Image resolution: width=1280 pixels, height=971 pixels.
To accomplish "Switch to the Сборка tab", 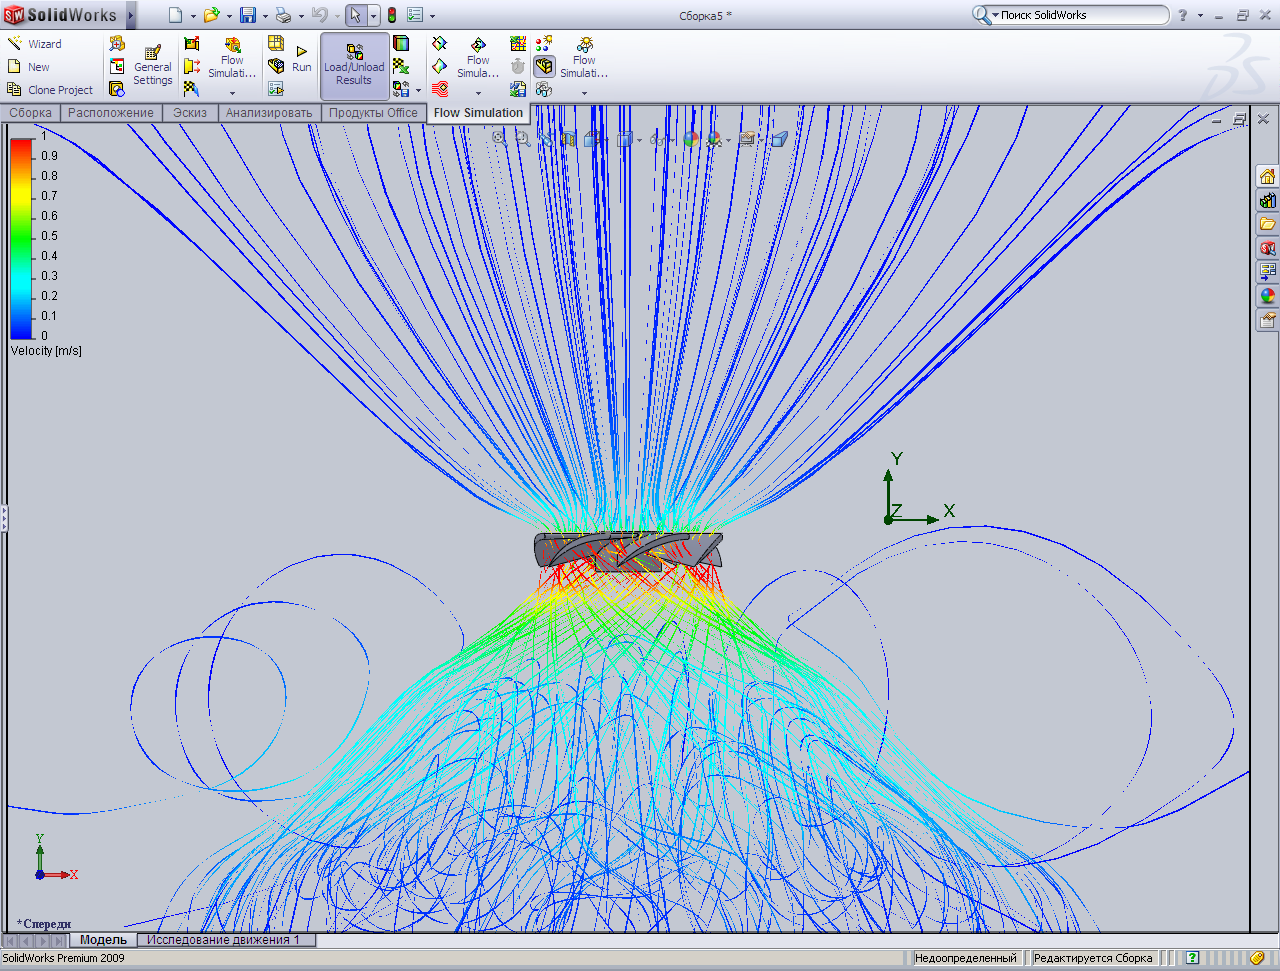I will [31, 113].
